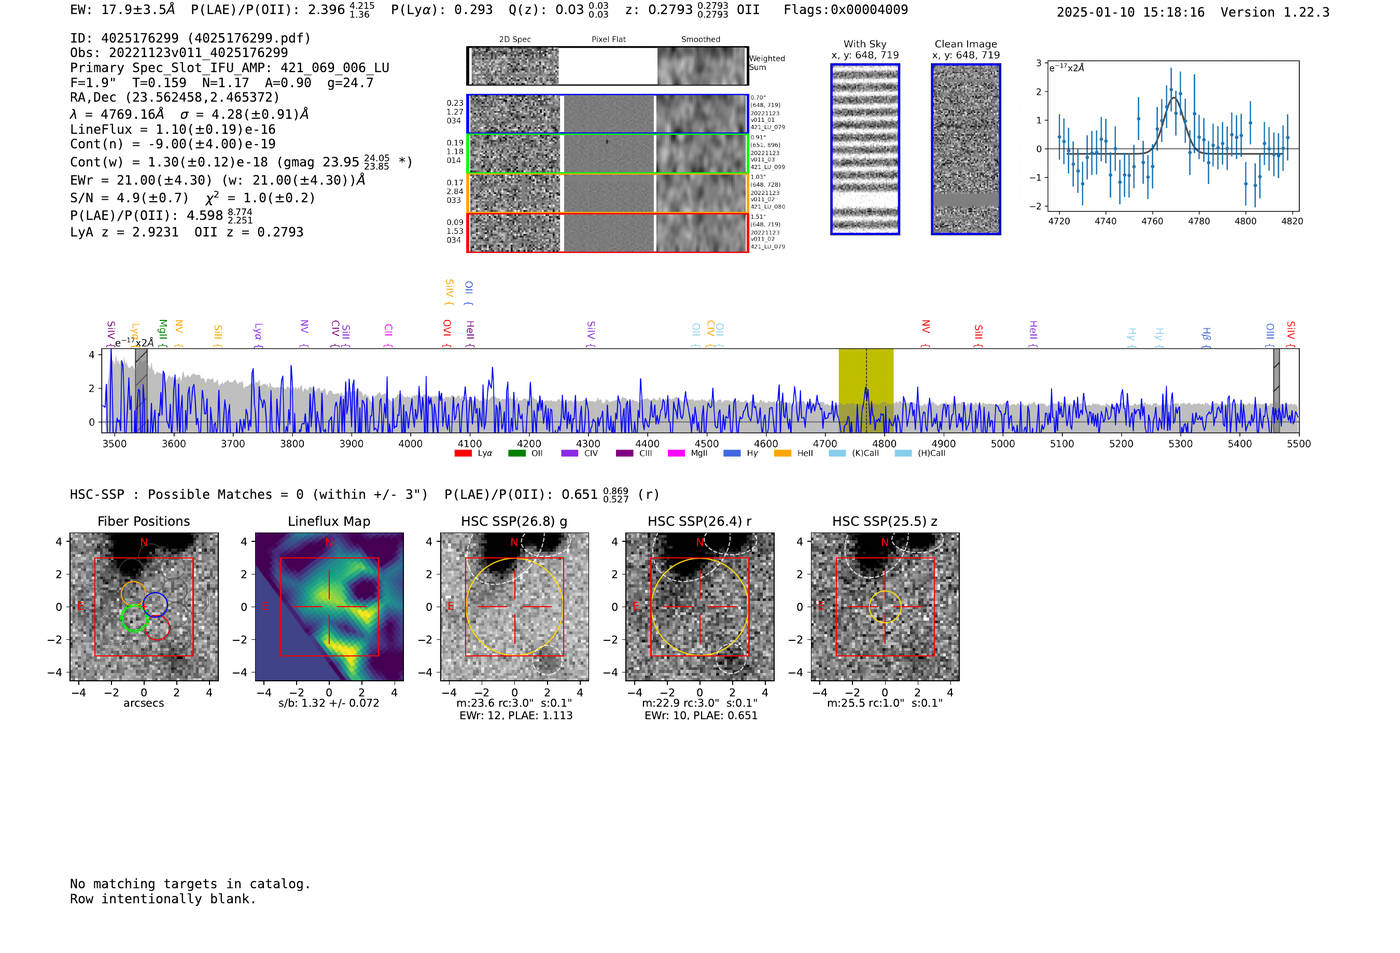Select the red-bordered 2D spectrum row
The image size is (1400, 953).
tap(607, 232)
